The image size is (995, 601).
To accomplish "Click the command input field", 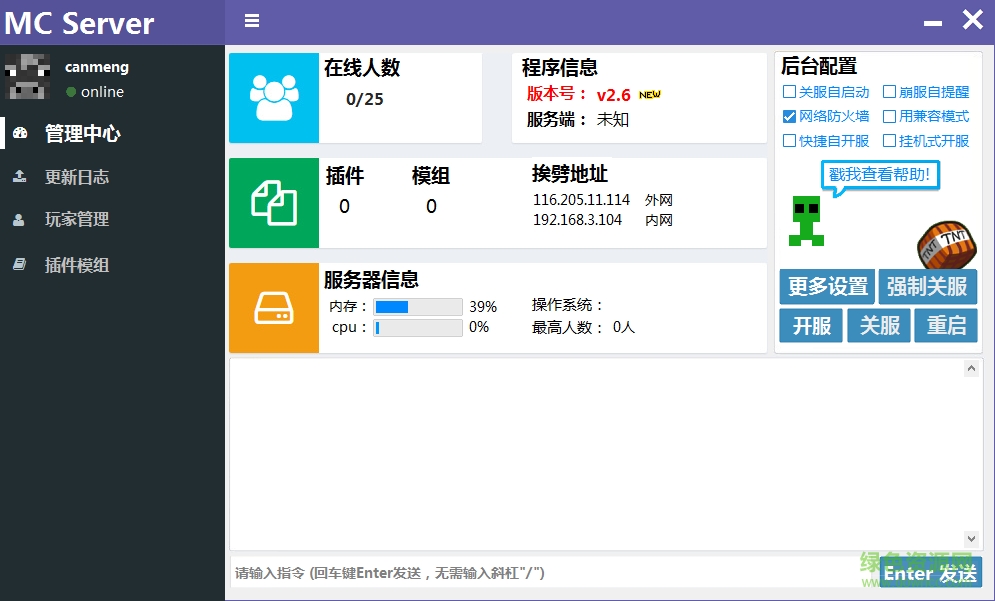I will (x=550, y=573).
